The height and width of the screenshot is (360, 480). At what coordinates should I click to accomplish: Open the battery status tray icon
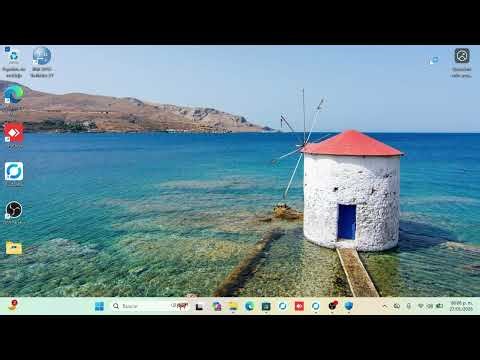[440, 306]
